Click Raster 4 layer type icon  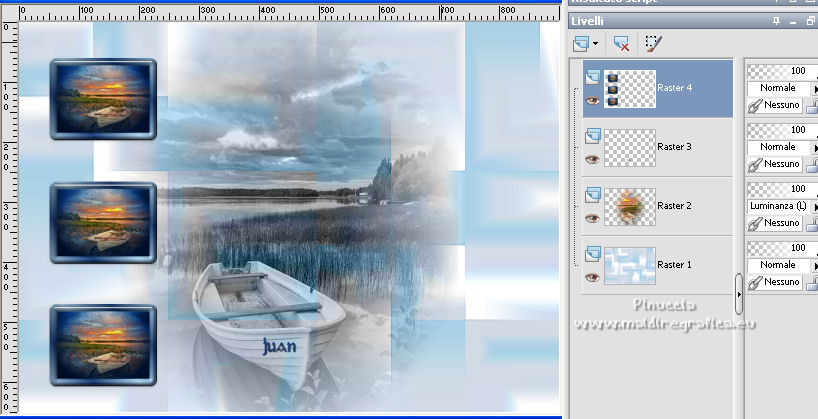pos(592,78)
